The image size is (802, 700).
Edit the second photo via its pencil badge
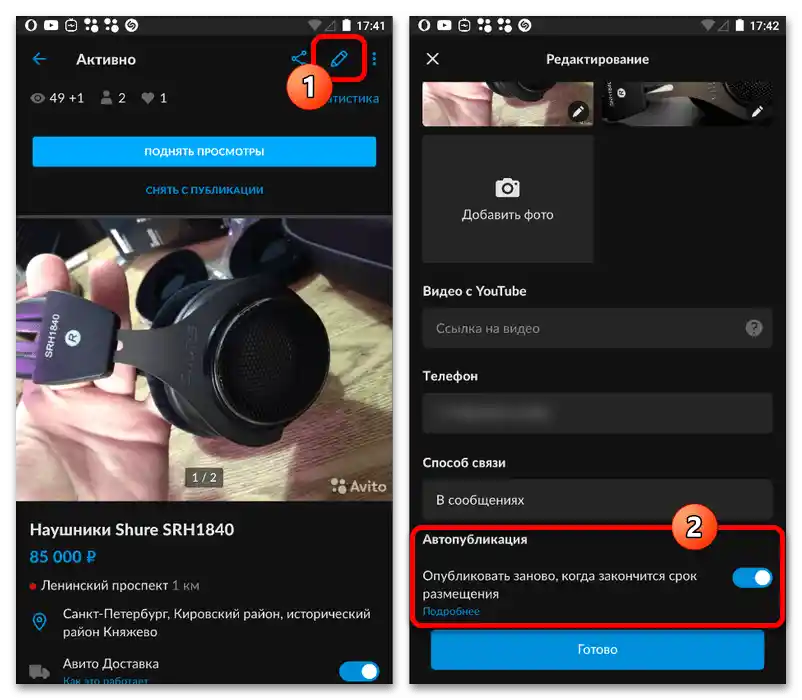[x=758, y=111]
